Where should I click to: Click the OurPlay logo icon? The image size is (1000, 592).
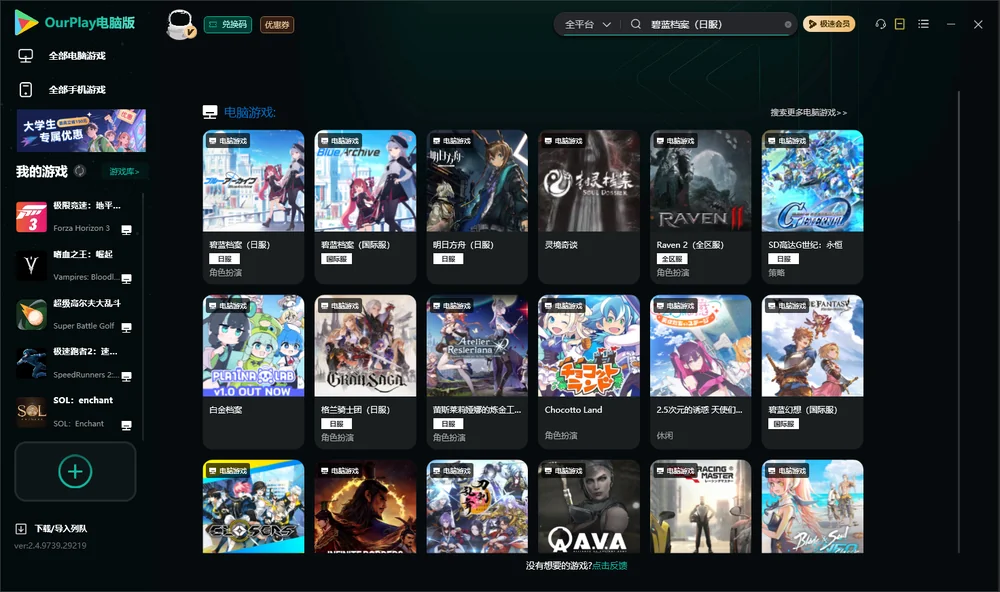[26, 22]
